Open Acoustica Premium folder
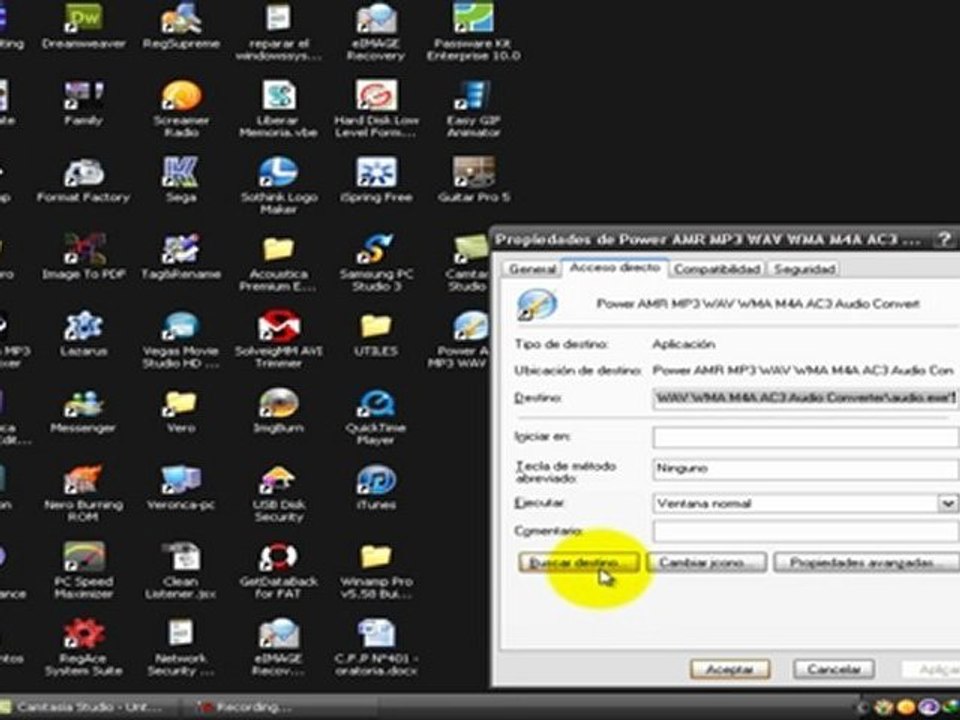 click(279, 263)
